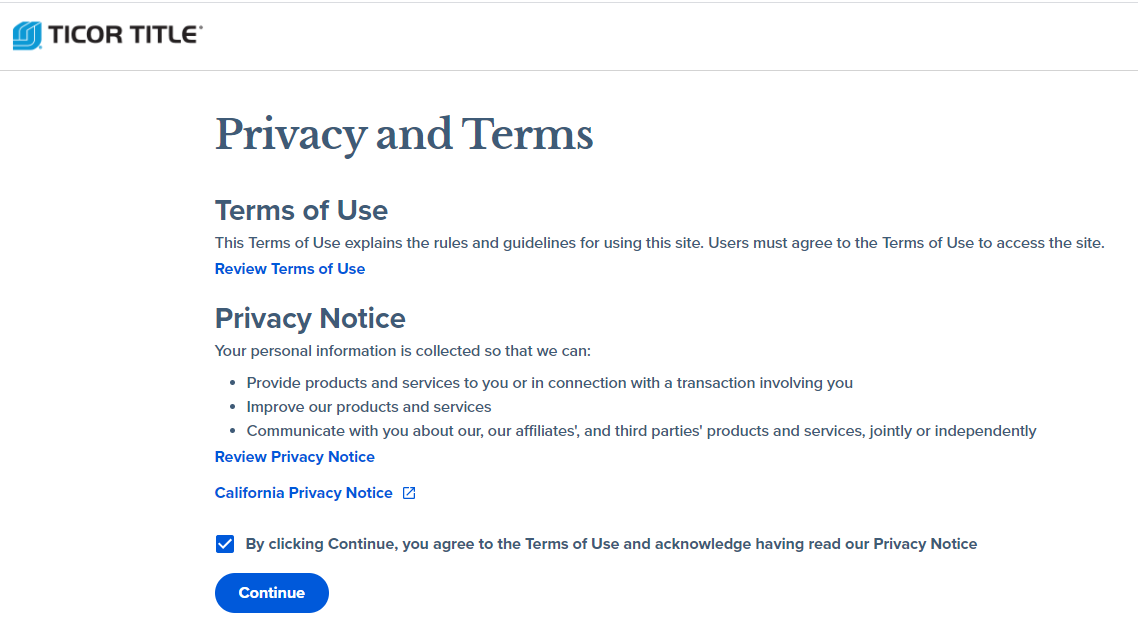Viewport: 1138px width, 627px height.
Task: Open the Review Privacy Notice link
Action: (295, 457)
